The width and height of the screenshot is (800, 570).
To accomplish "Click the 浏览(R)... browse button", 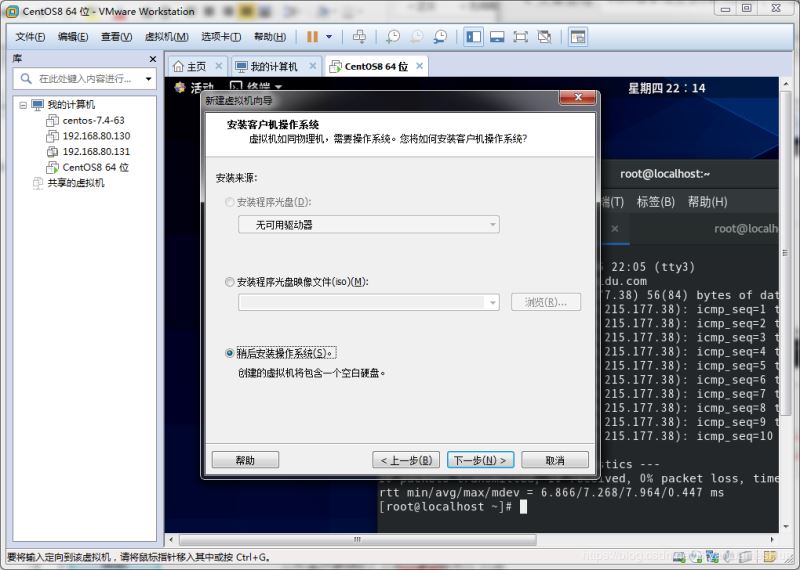I will point(546,302).
